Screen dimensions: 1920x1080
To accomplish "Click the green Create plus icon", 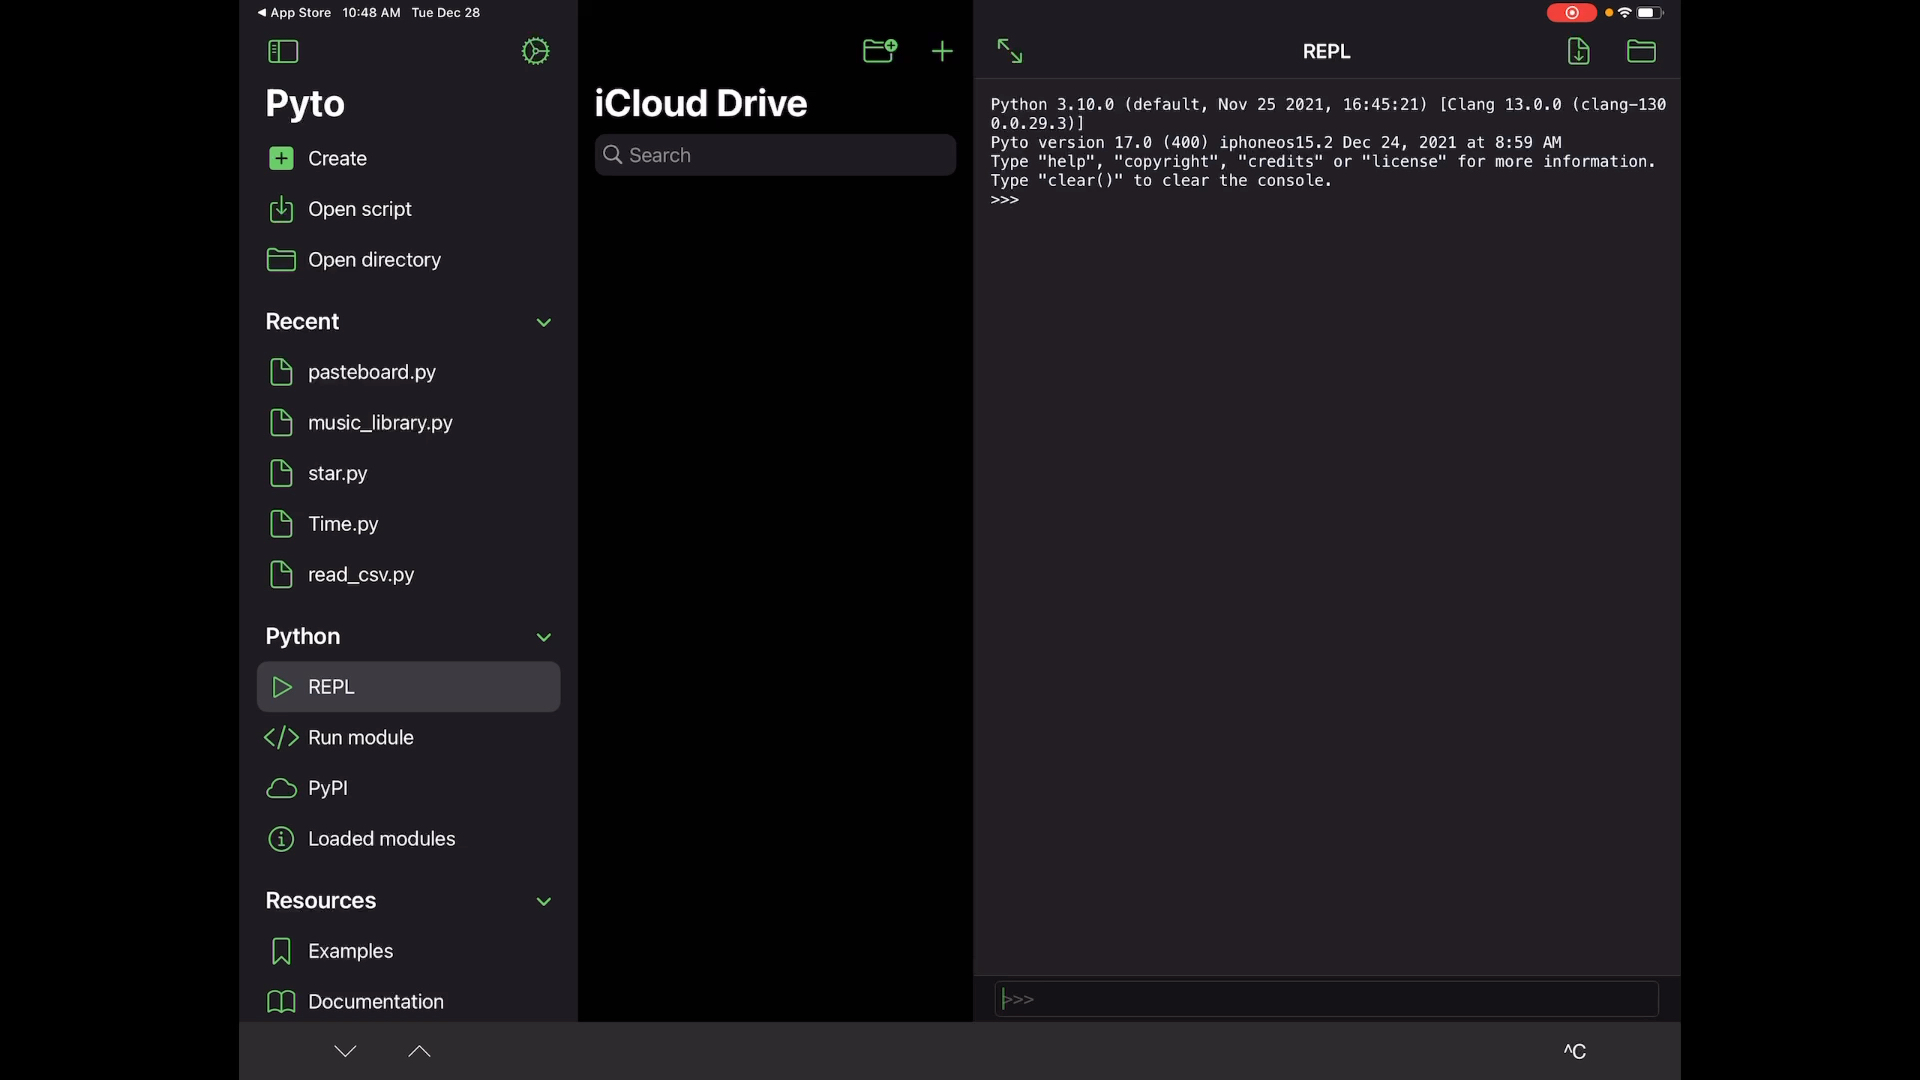I will [x=281, y=158].
